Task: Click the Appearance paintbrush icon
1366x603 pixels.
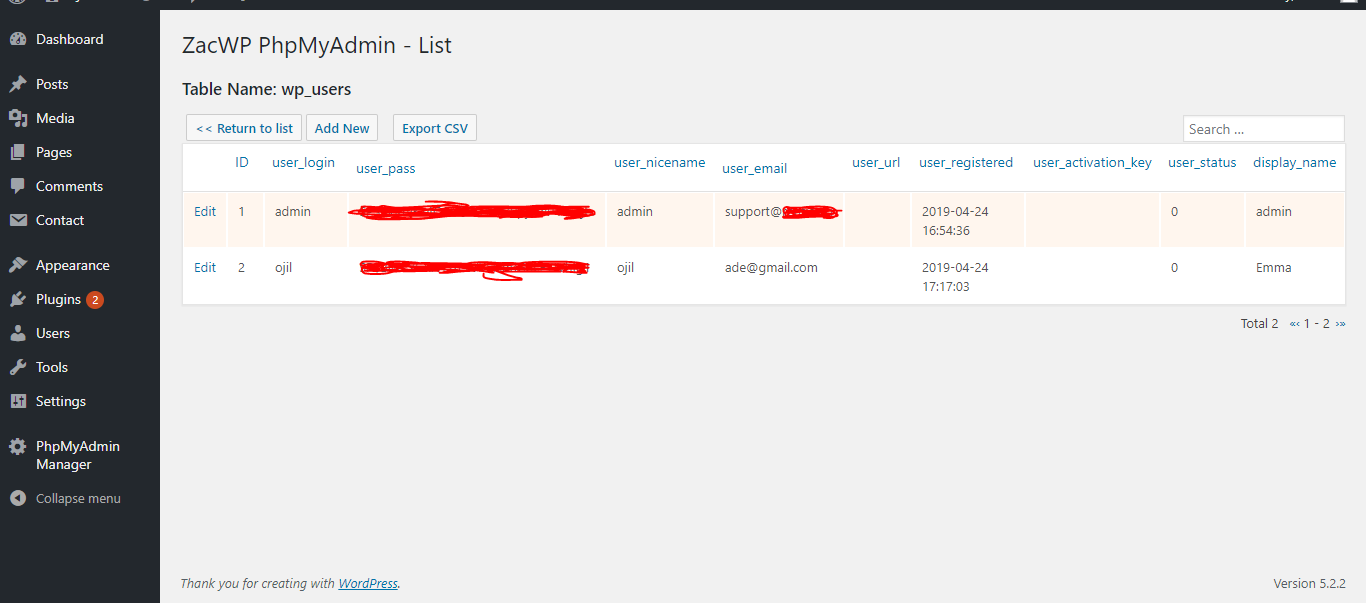Action: click(x=18, y=266)
